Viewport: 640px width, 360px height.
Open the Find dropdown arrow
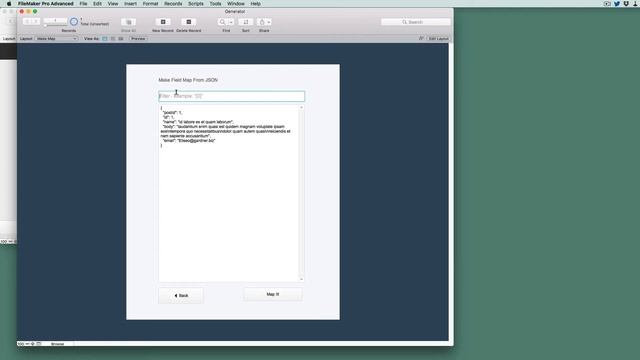pos(231,22)
